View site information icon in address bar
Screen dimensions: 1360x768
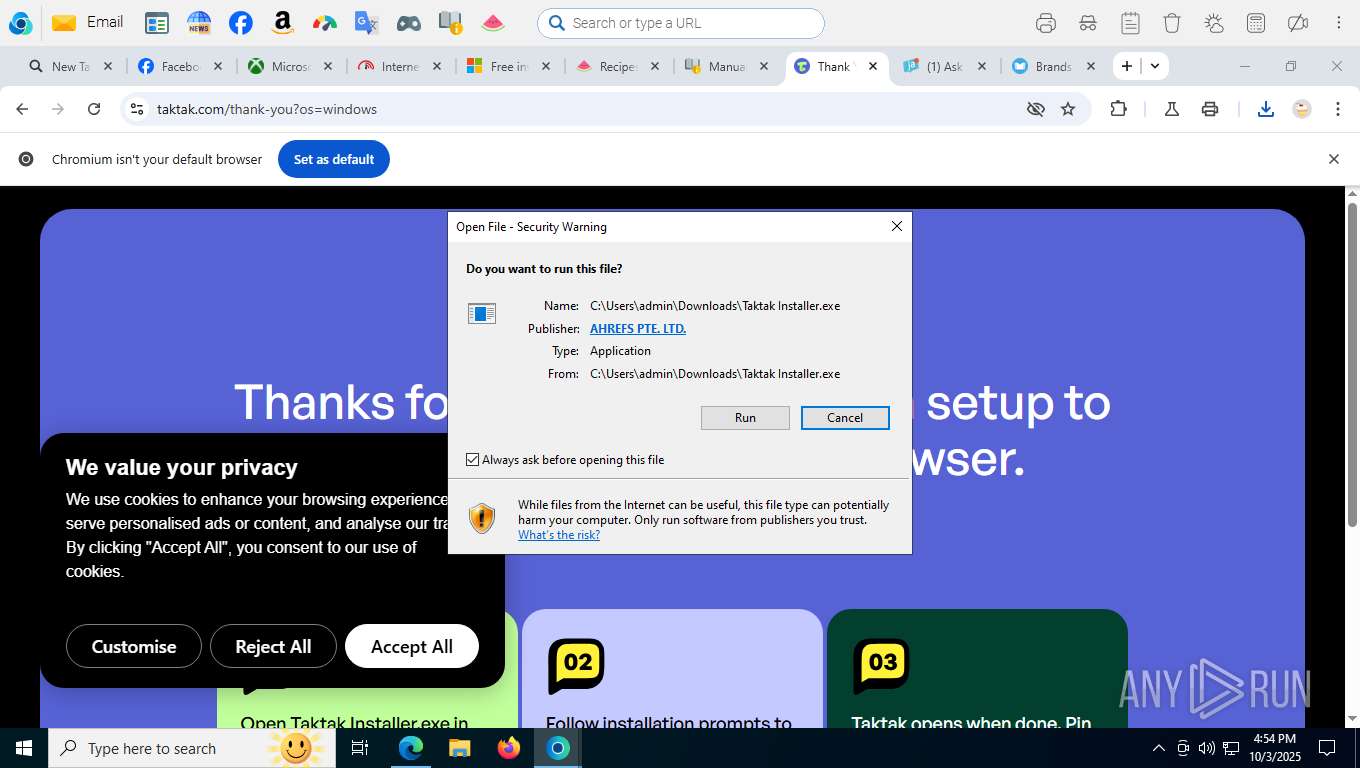click(137, 109)
